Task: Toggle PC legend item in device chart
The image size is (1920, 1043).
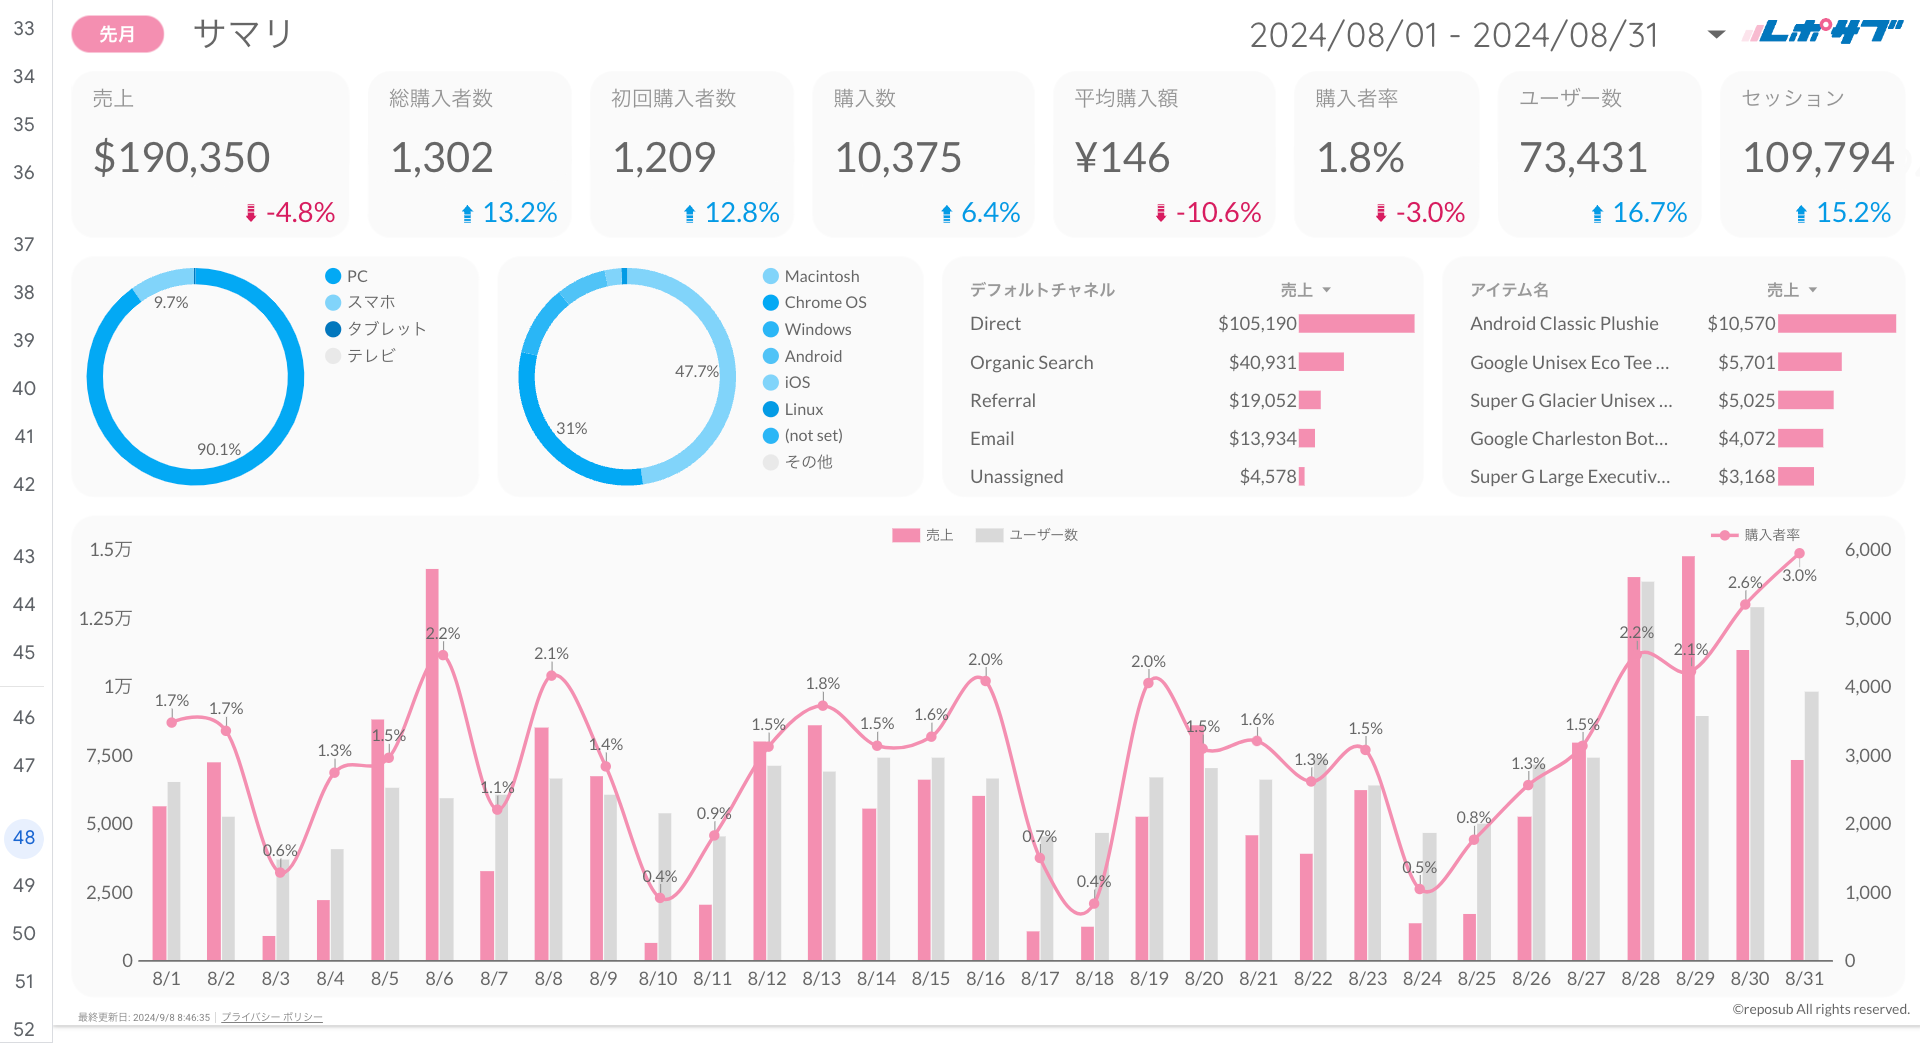Action: [x=356, y=276]
